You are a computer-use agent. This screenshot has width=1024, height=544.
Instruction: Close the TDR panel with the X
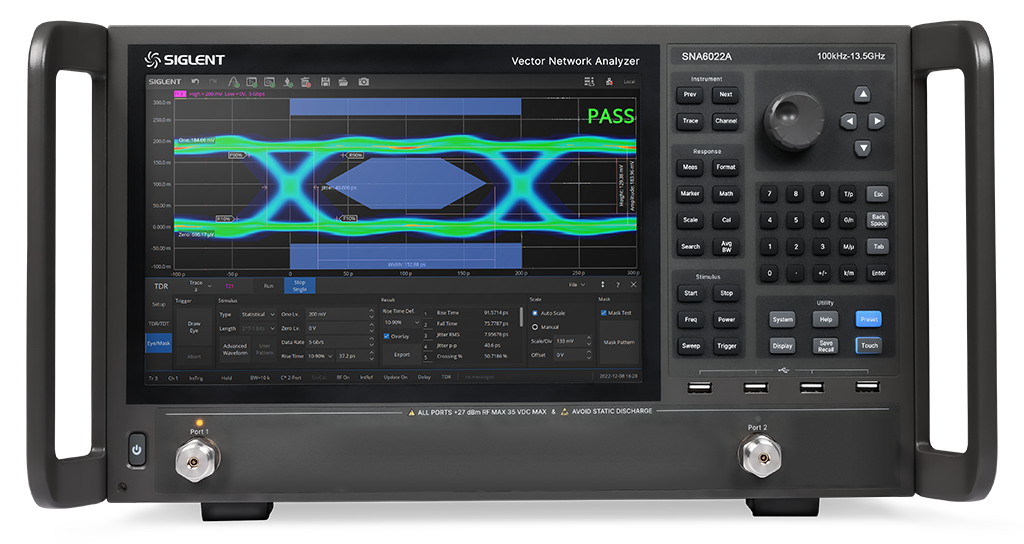633,285
